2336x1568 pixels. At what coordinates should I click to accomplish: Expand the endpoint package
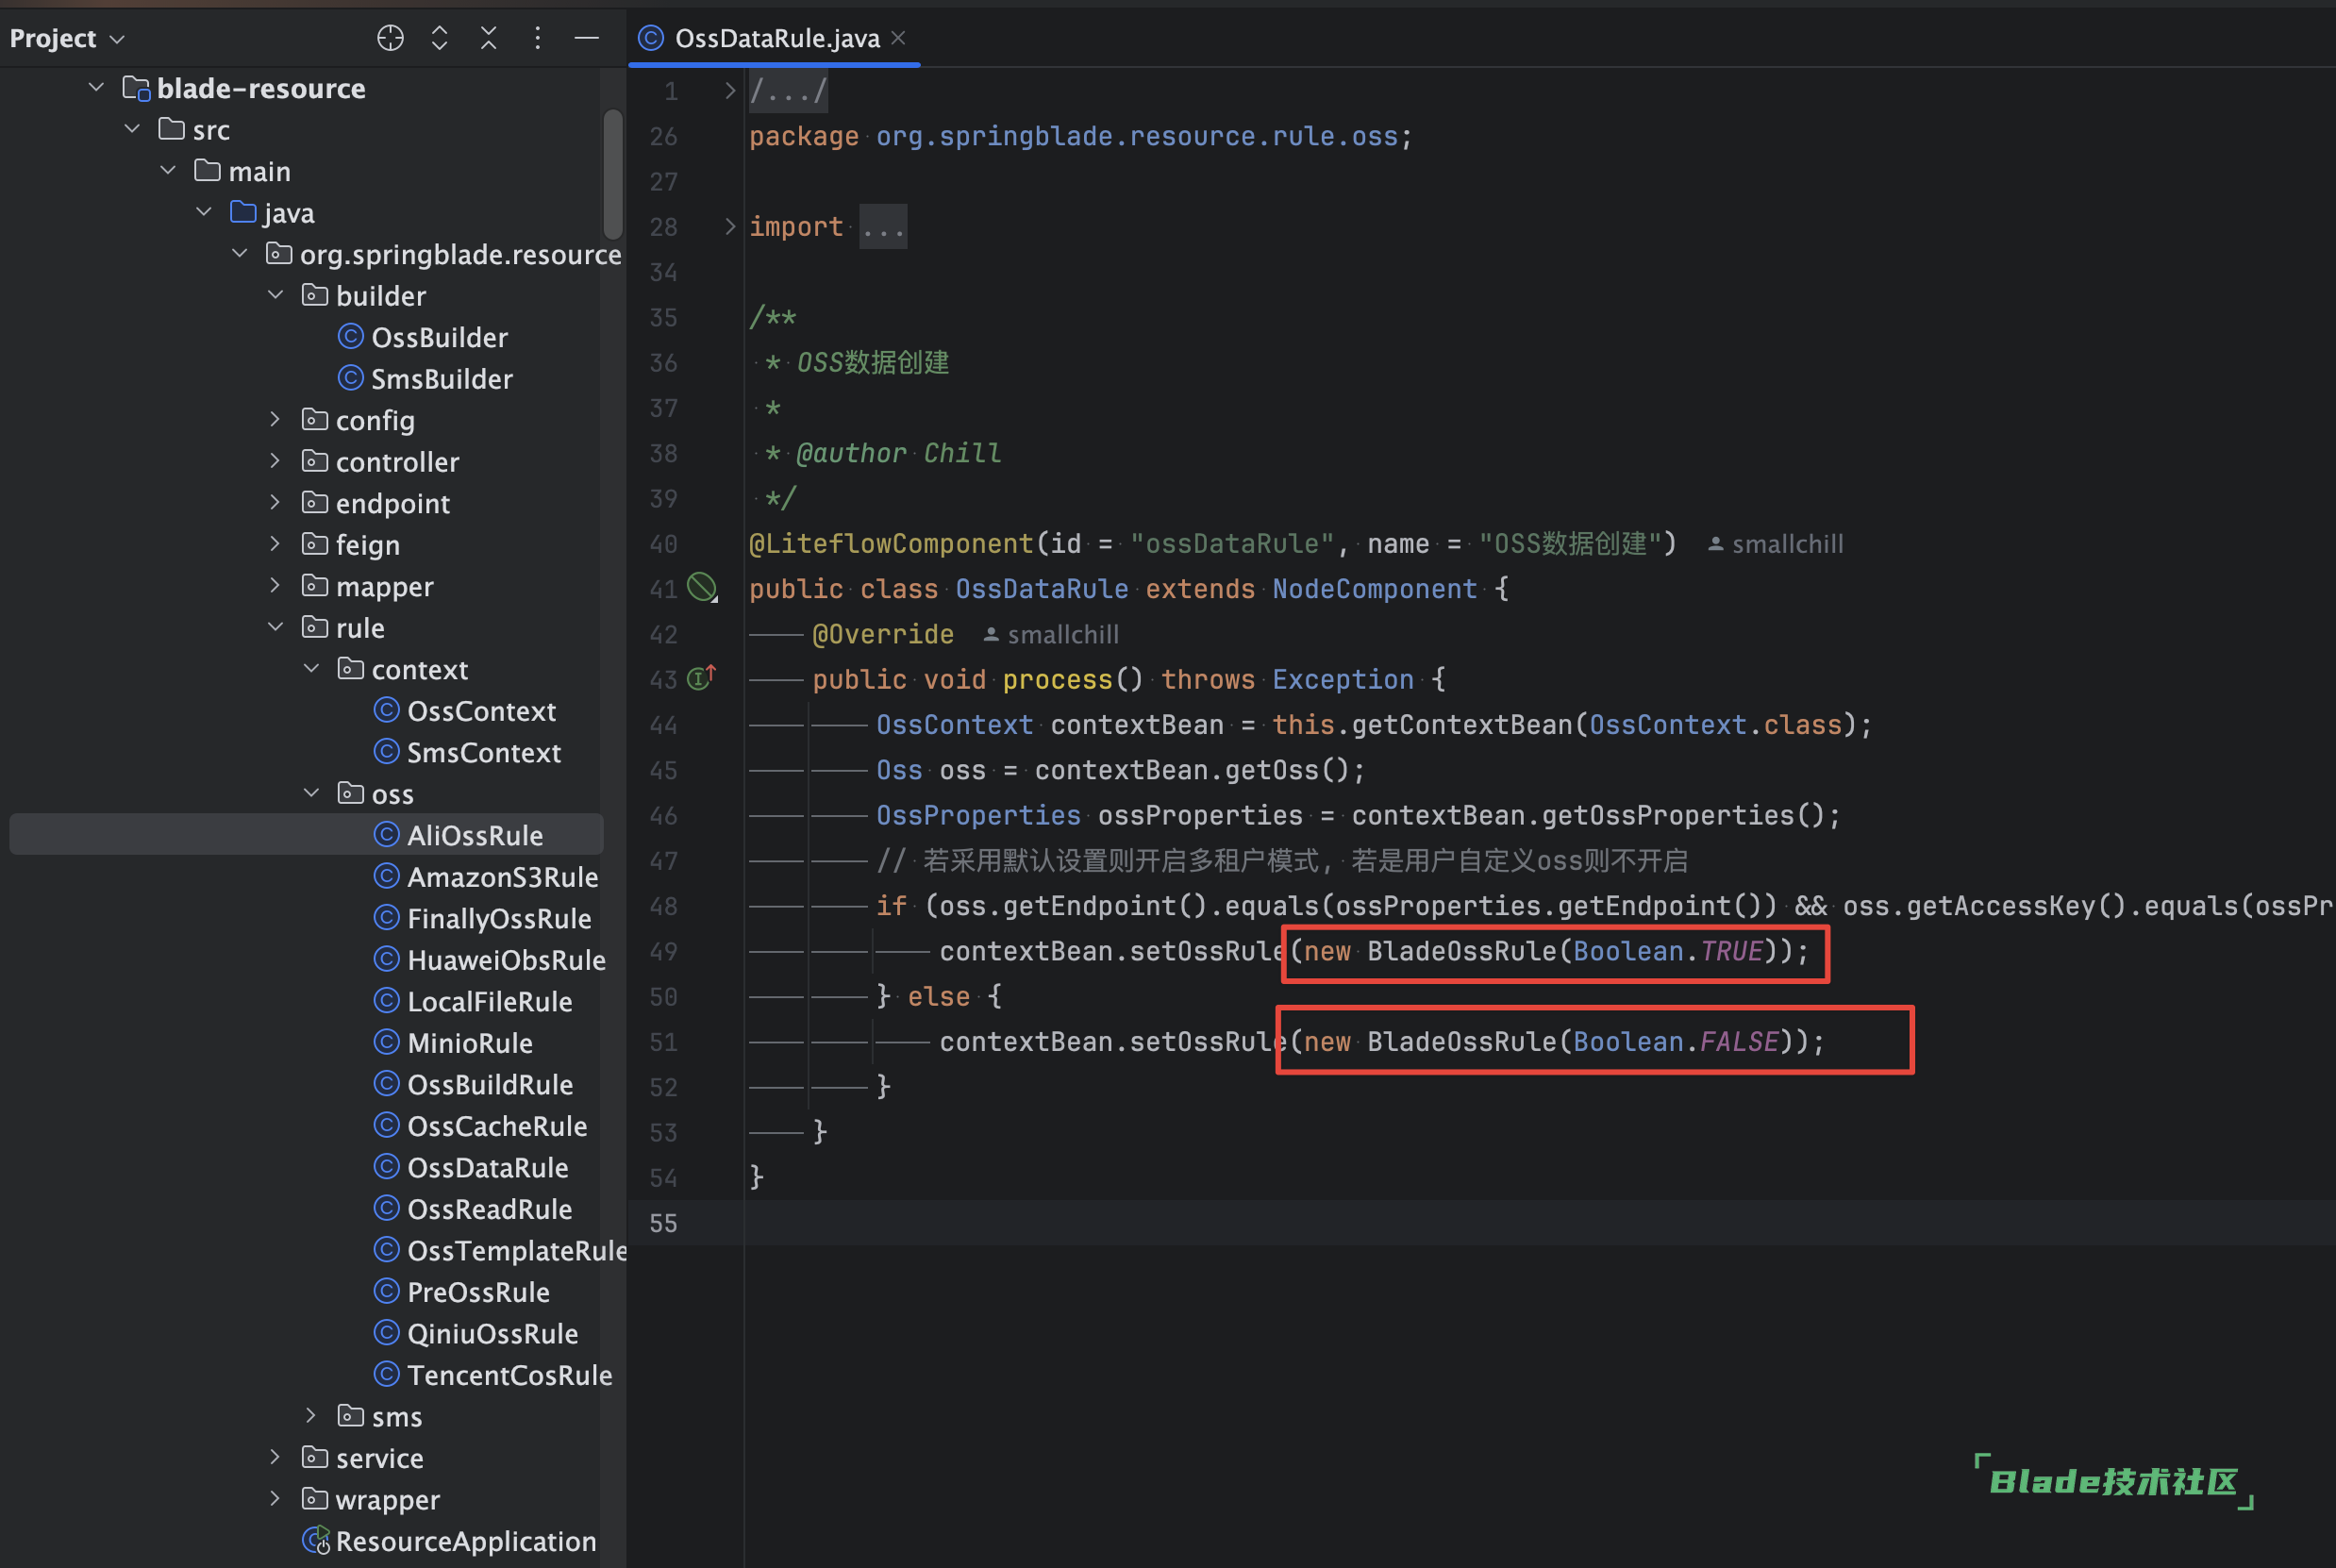[276, 502]
